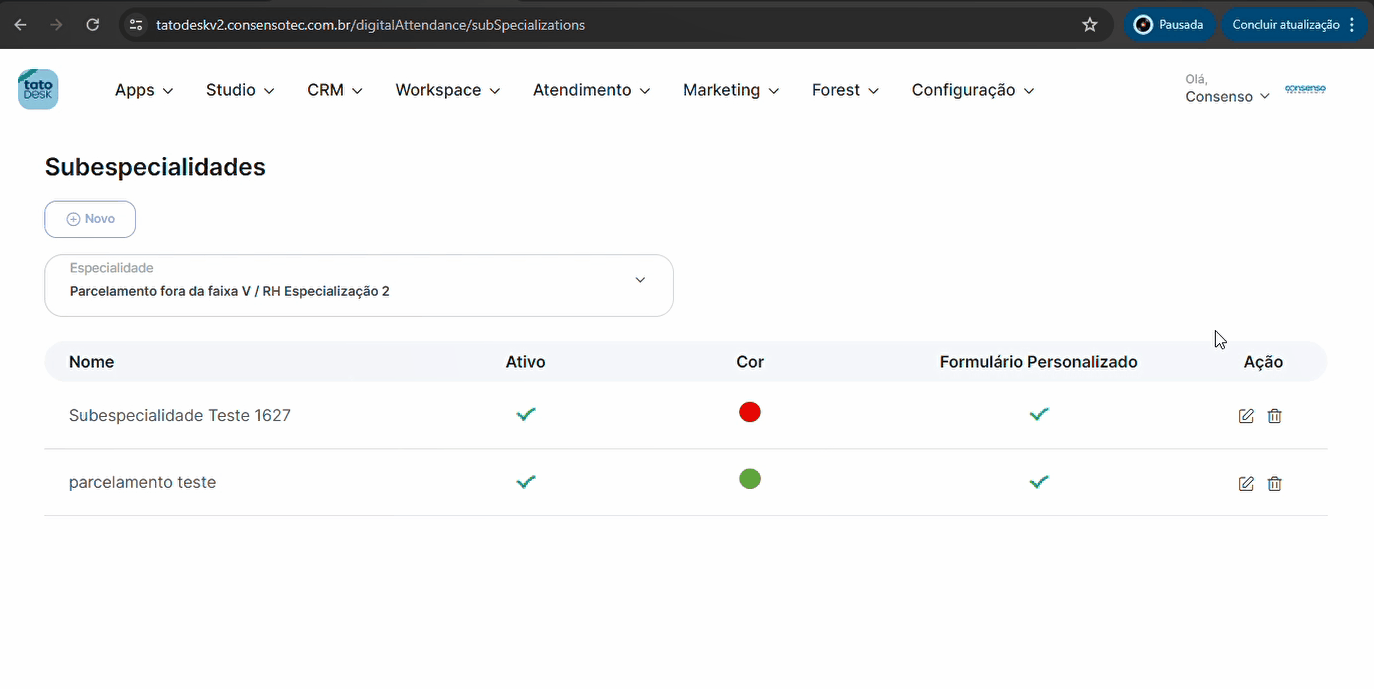This screenshot has width=1374, height=689.
Task: Click trash icon for Subespecialidade Teste 1627
Action: pyautogui.click(x=1274, y=416)
